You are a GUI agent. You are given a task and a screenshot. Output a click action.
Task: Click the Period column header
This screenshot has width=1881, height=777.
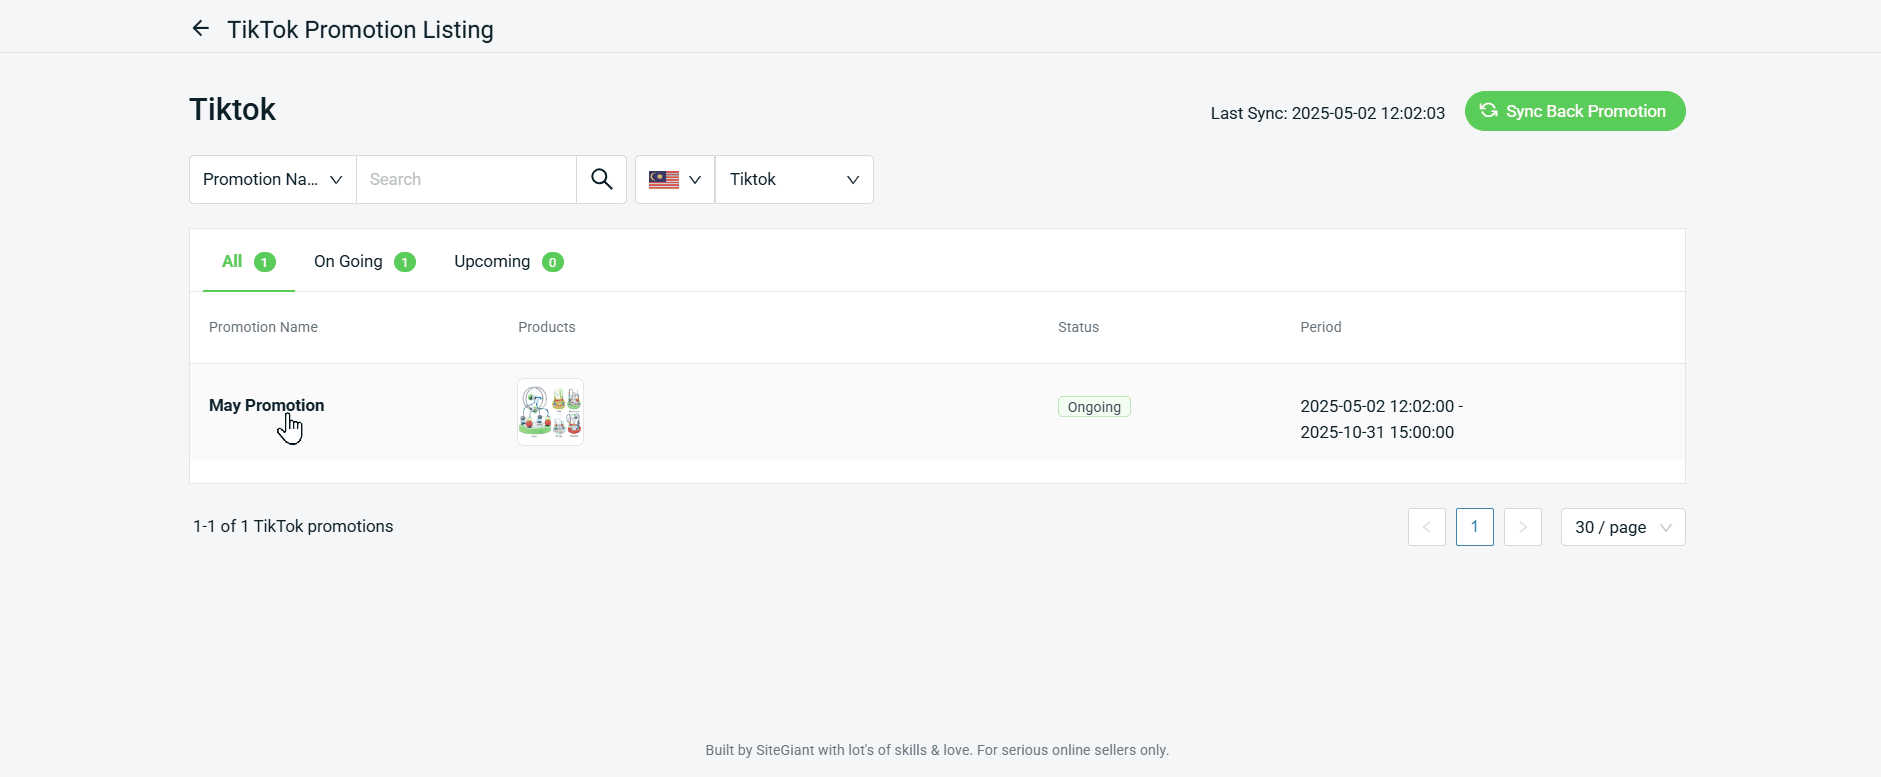[x=1321, y=327]
